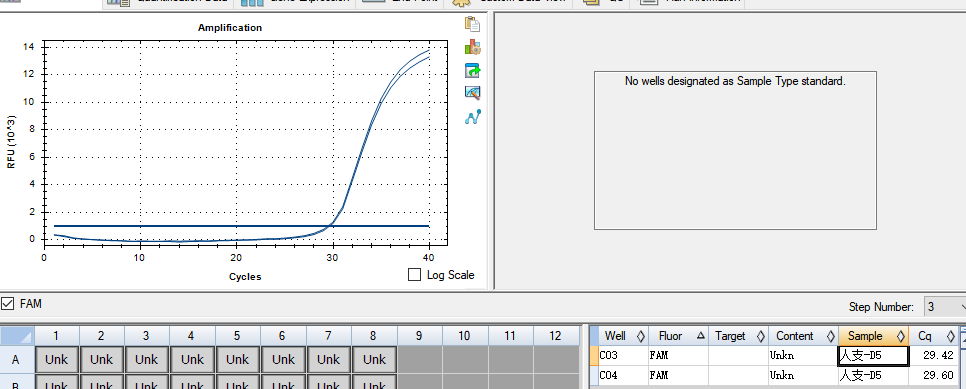Select plate row A header
This screenshot has height=389, width=966.
coord(17,359)
